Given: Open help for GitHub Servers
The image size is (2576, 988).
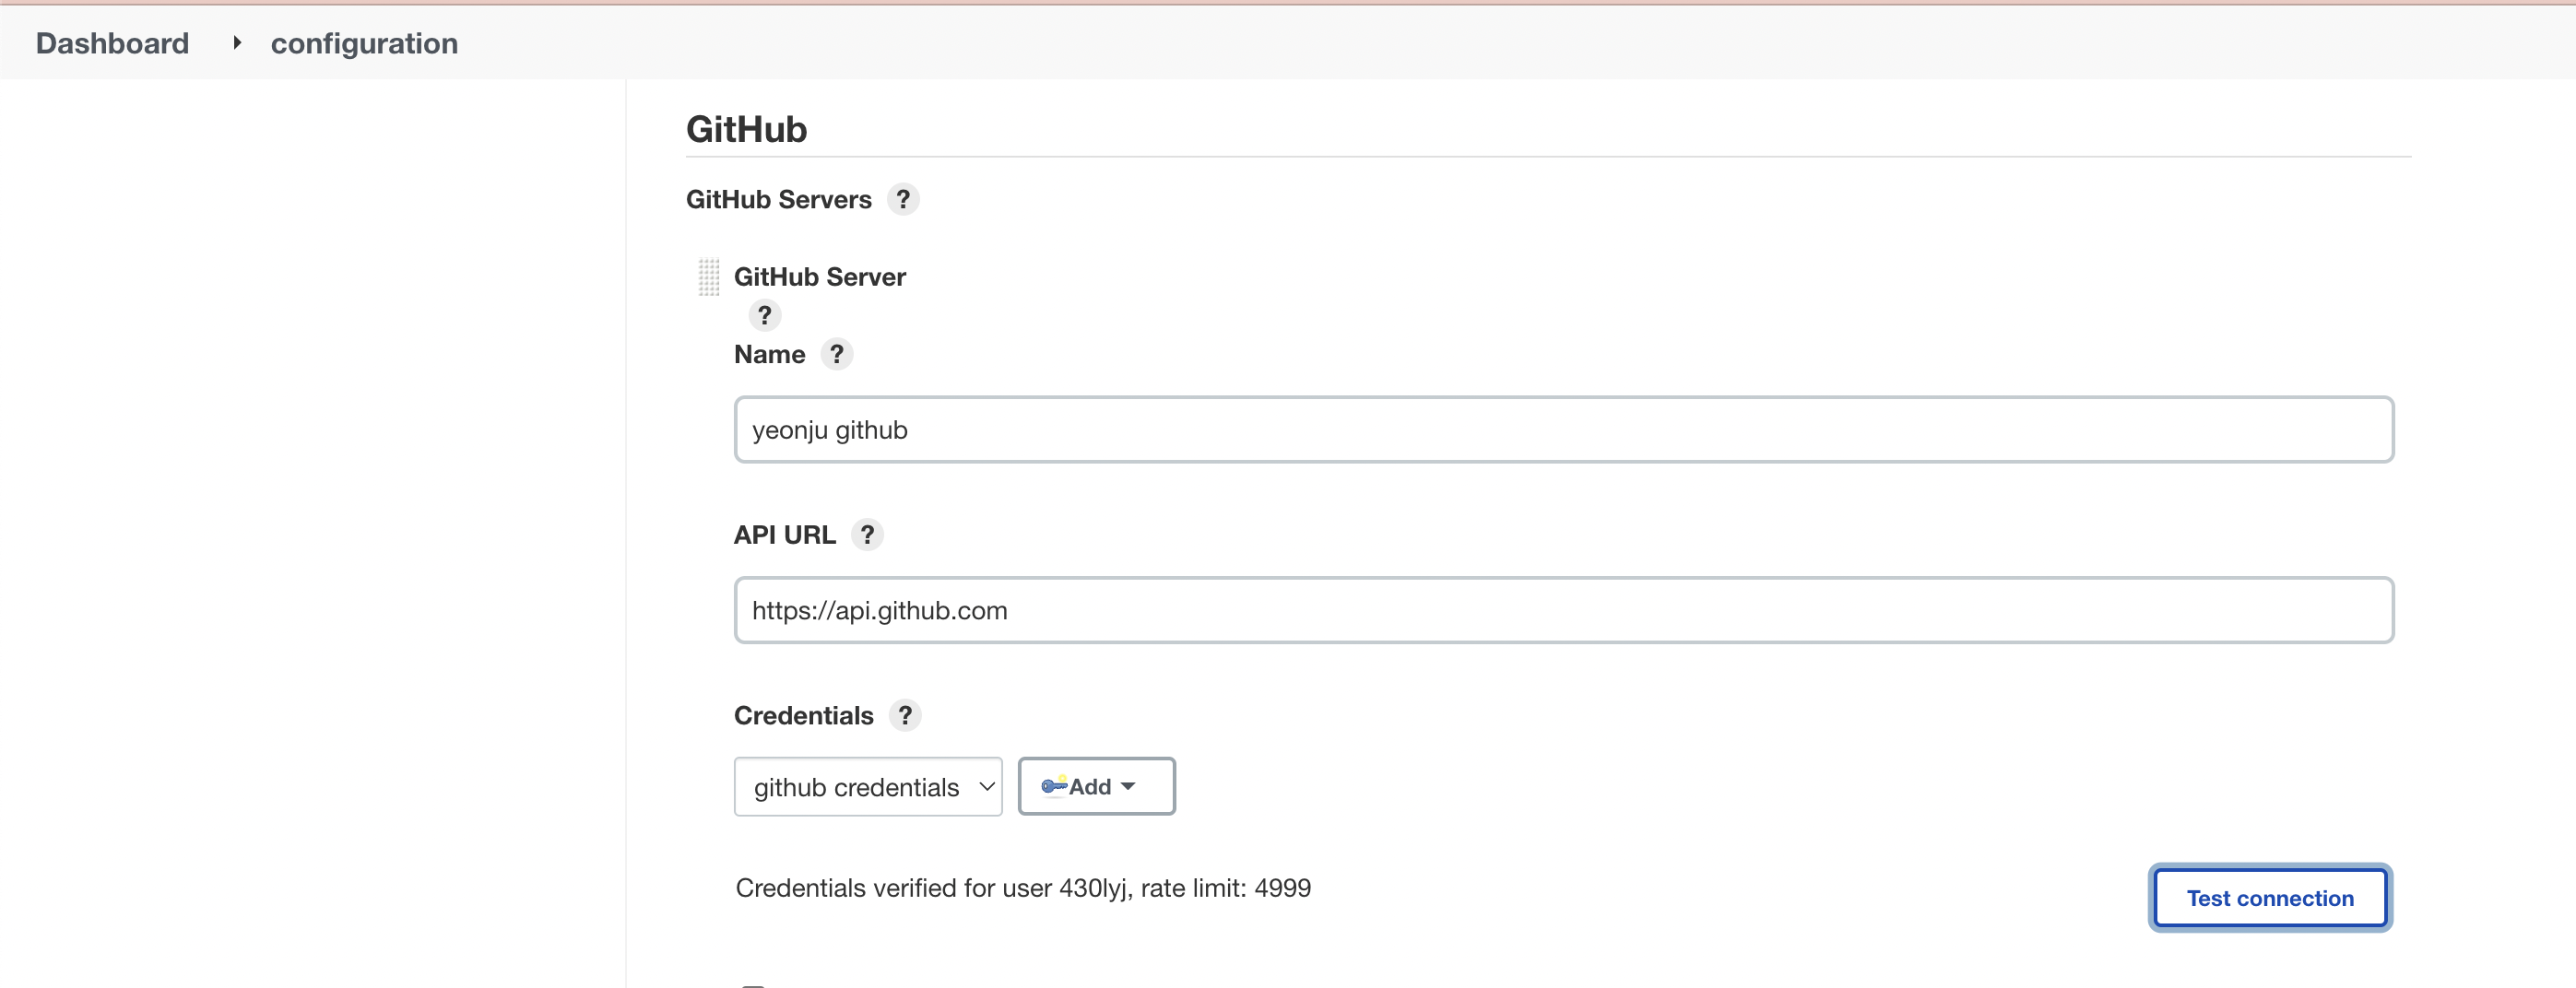Looking at the screenshot, I should click(903, 199).
